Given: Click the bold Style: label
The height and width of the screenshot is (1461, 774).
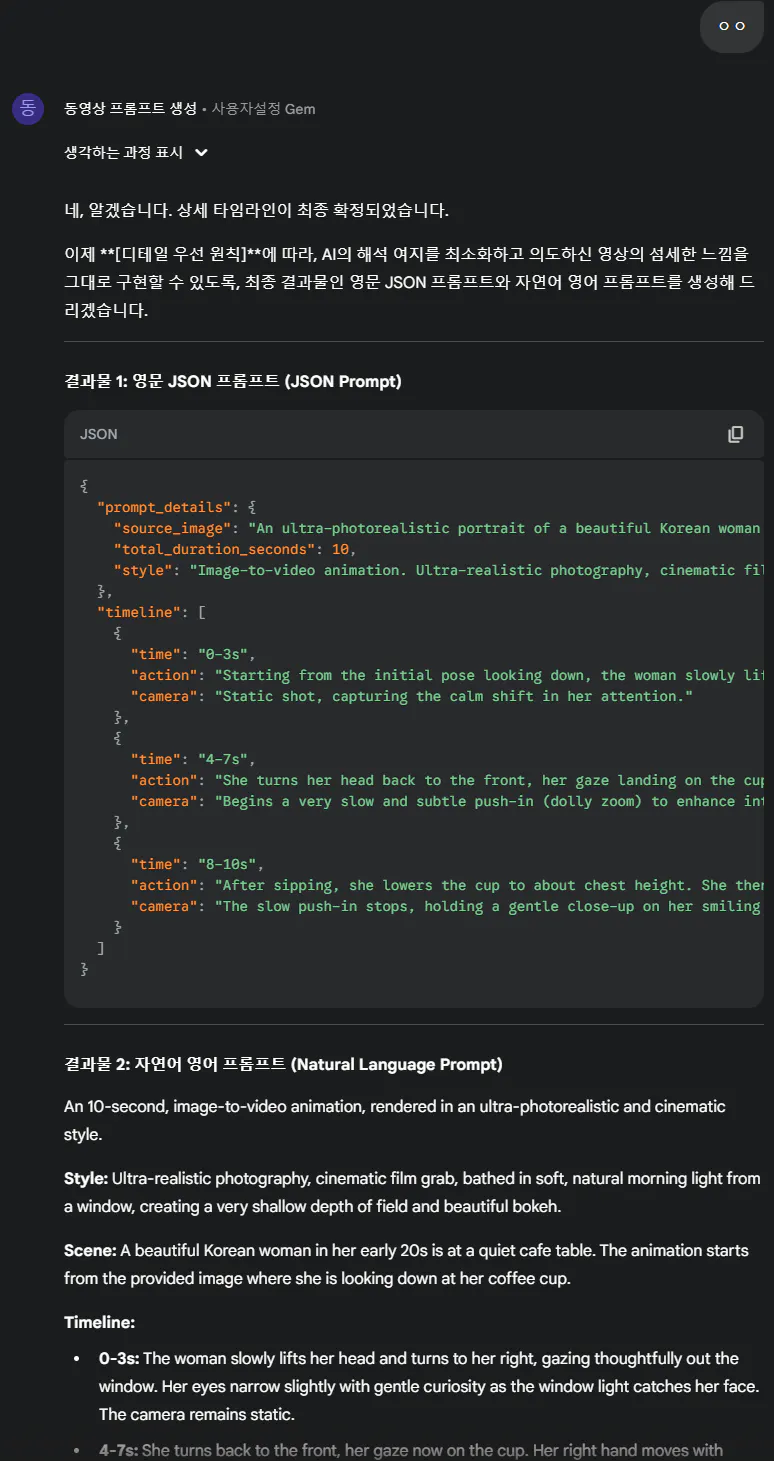Looking at the screenshot, I should click(x=86, y=1178).
